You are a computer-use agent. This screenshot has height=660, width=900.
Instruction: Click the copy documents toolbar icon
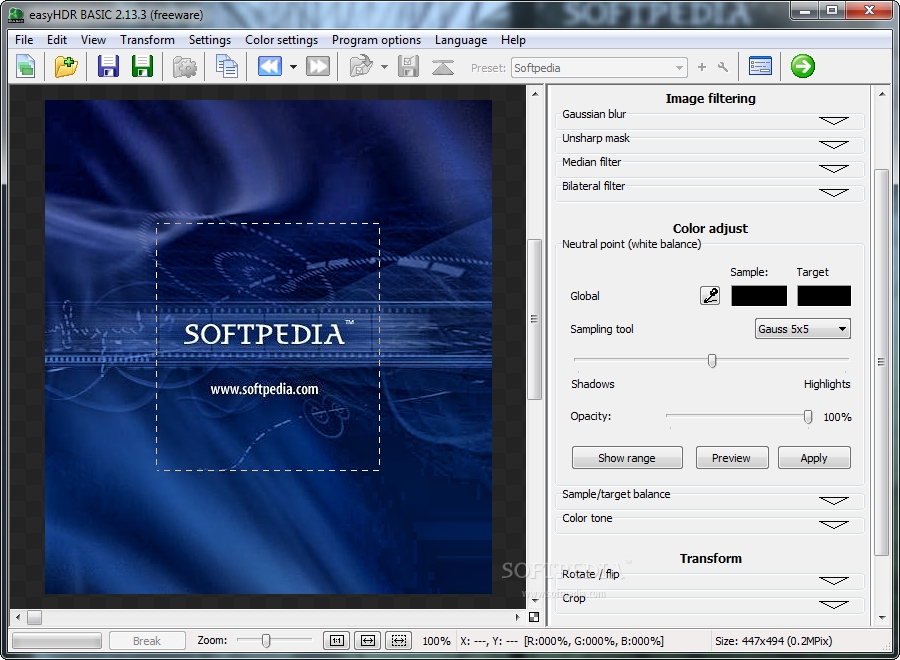click(227, 67)
